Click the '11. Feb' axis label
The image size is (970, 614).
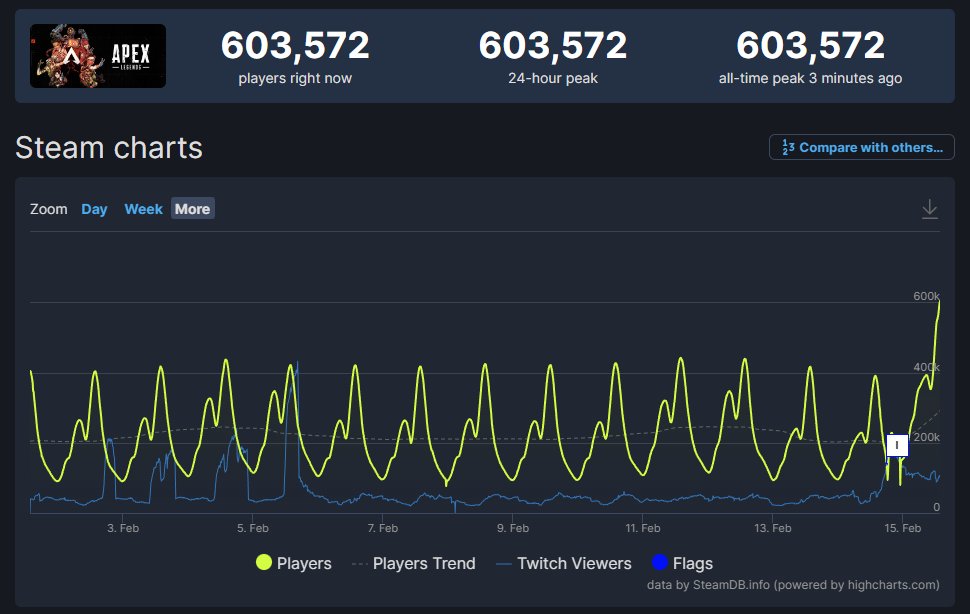click(643, 528)
